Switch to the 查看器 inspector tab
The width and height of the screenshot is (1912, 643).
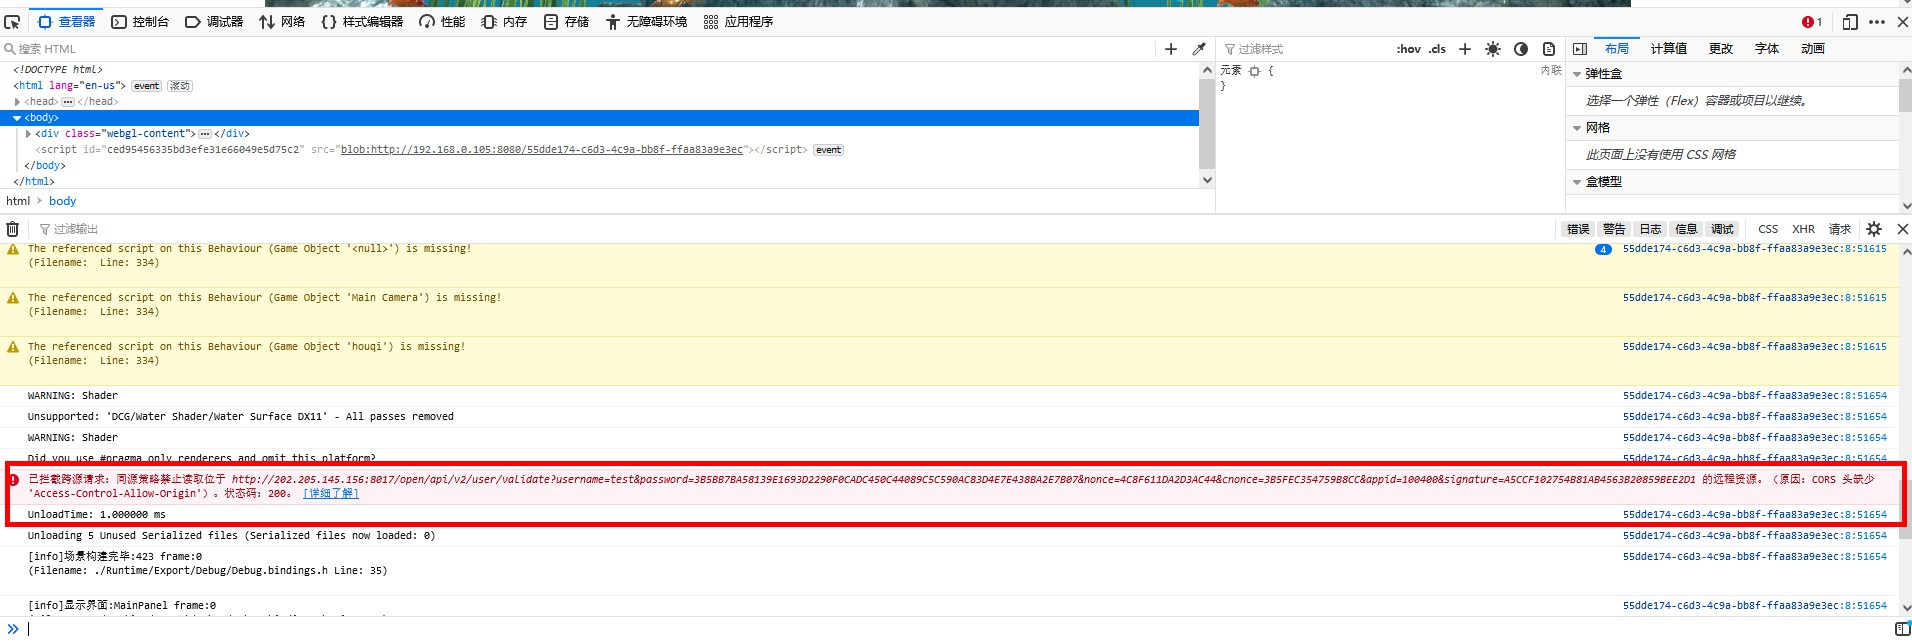66,21
